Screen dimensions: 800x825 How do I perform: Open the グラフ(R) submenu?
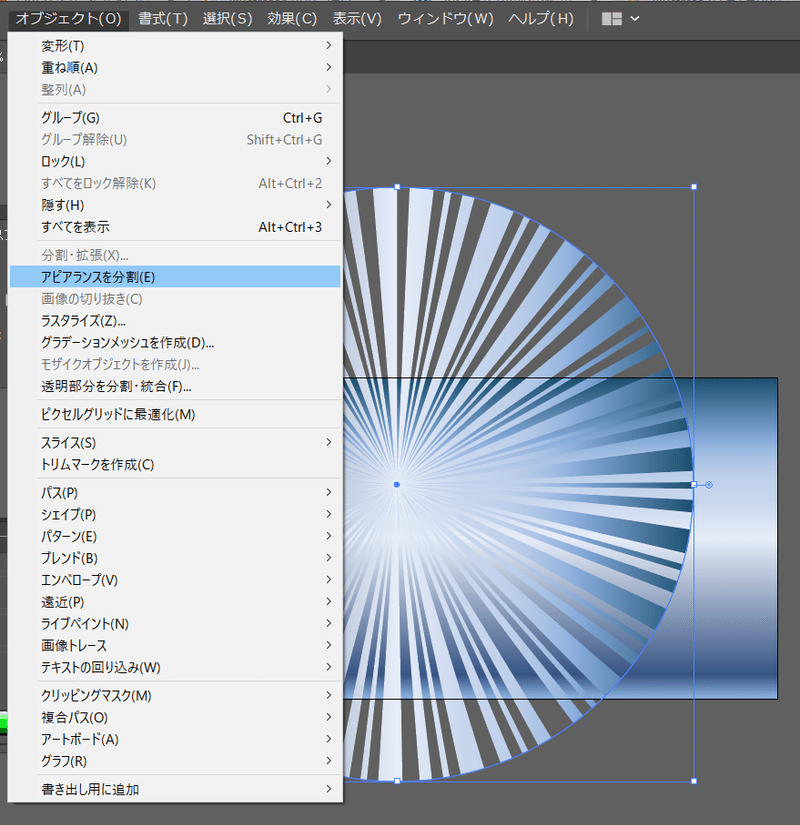point(175,761)
